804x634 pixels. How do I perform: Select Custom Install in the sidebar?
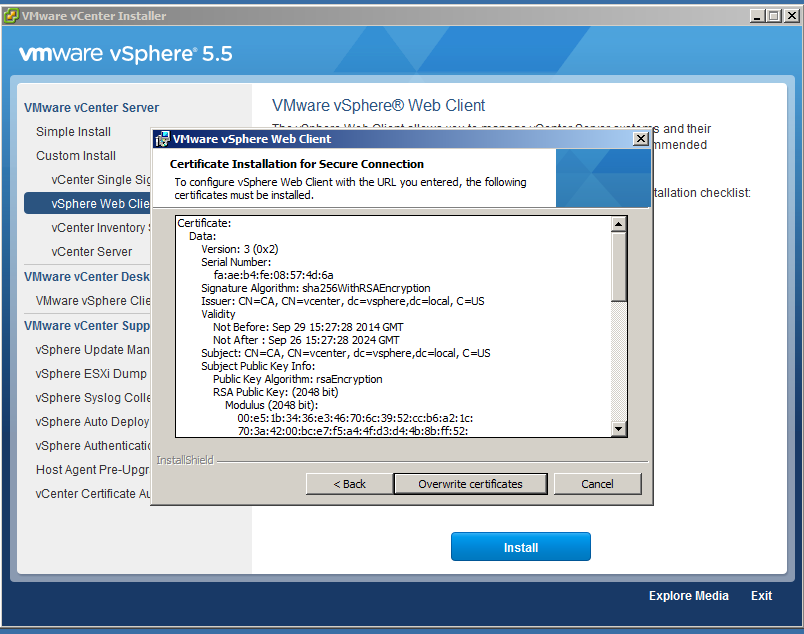point(76,156)
